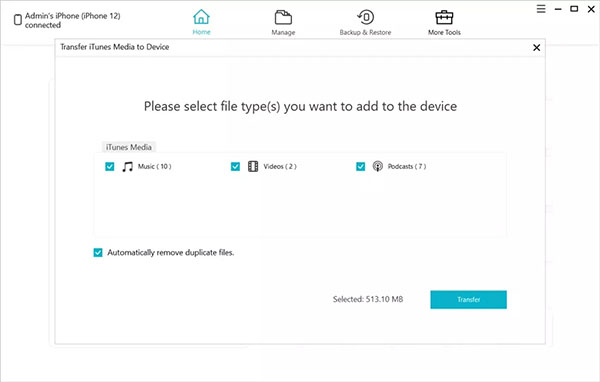Image resolution: width=600 pixels, height=382 pixels.
Task: Click the Videos film strip icon
Action: [x=253, y=167]
